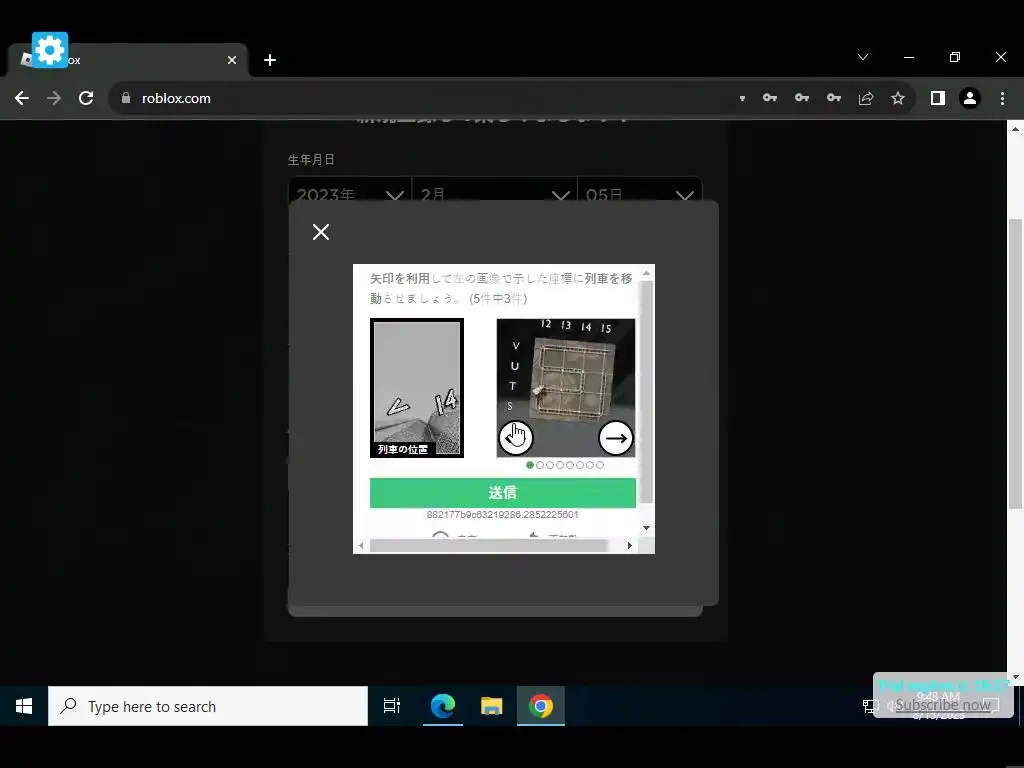Screen dimensions: 1024x768
Task: Open the 2月 month dropdown
Action: (494, 194)
